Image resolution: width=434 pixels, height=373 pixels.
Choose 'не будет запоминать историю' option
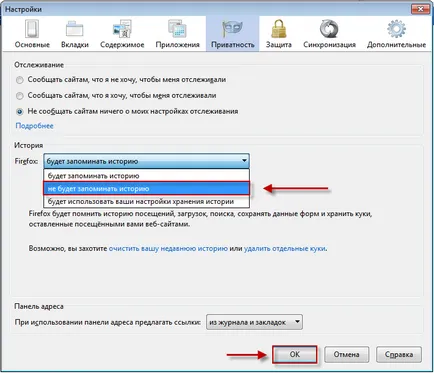(146, 189)
